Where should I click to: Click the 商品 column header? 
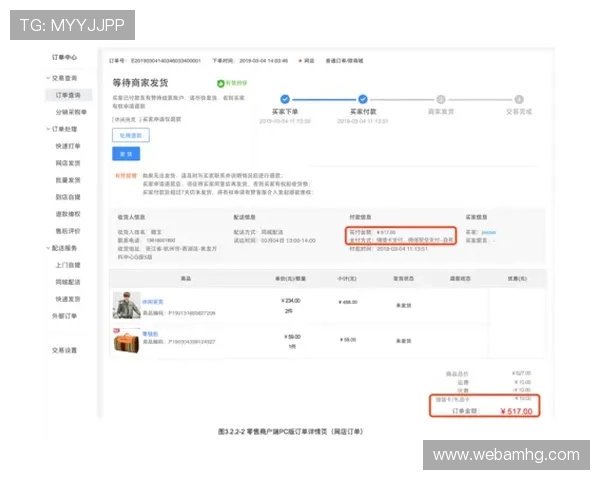coord(186,278)
